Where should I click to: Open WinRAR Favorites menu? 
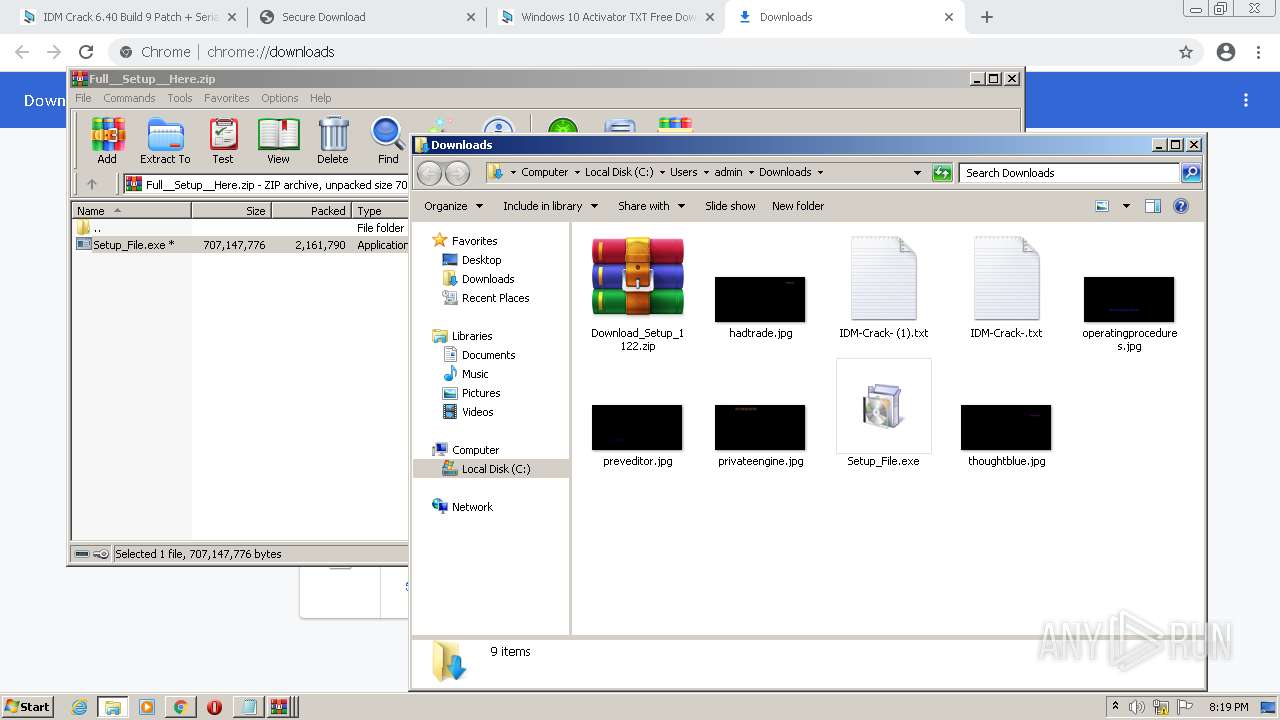click(227, 98)
